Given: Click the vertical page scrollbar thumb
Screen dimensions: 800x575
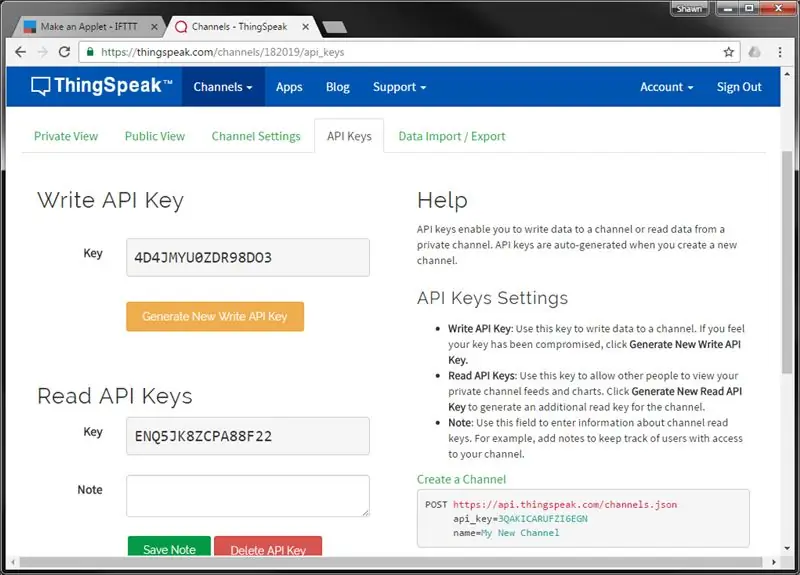Looking at the screenshot, I should [x=787, y=263].
